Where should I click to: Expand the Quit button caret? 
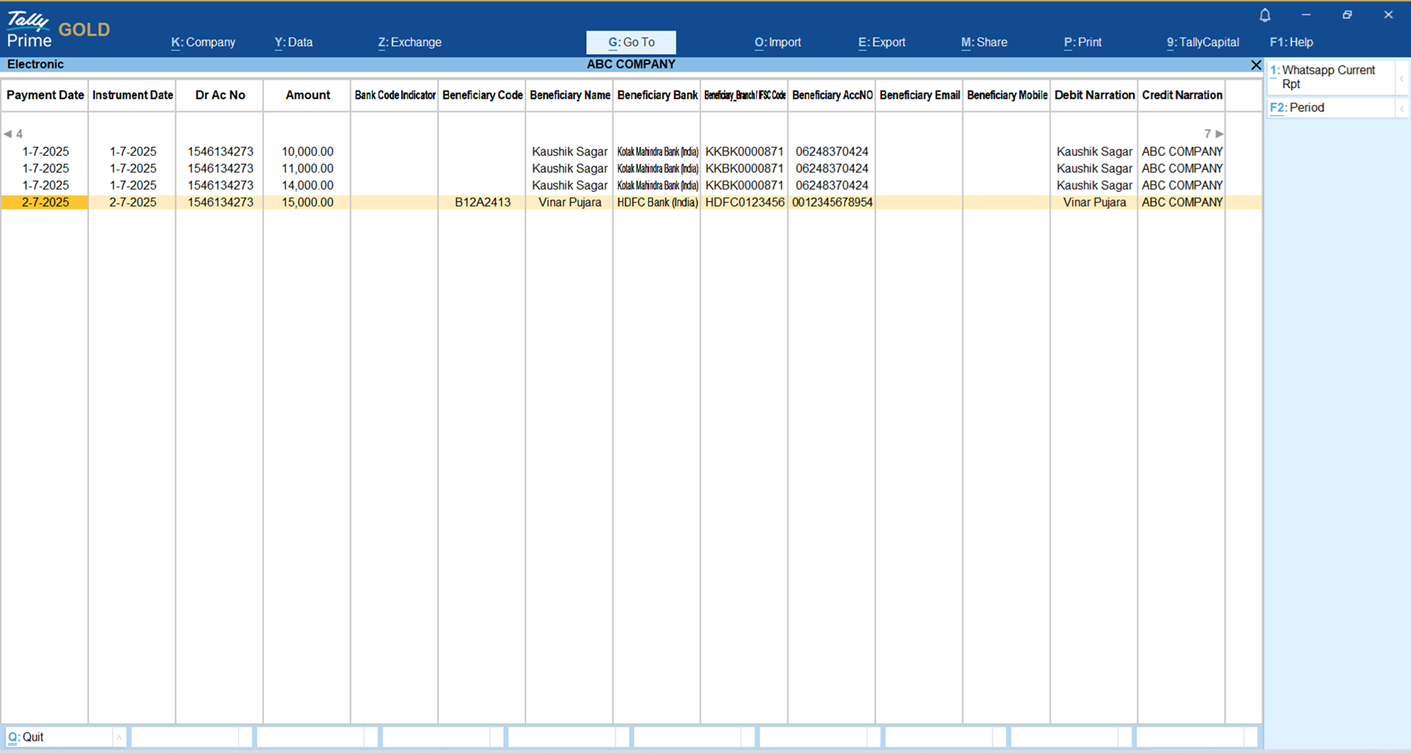[119, 738]
